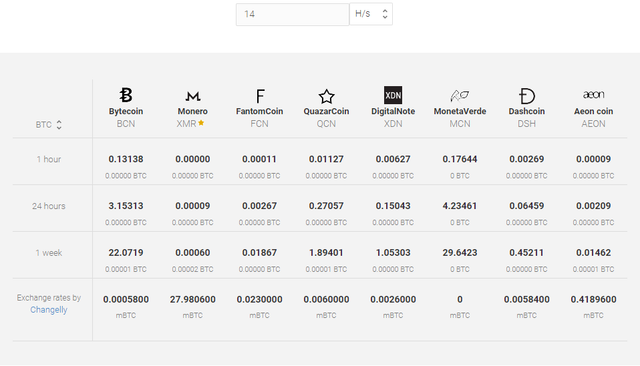Click the Bytecoin column header name
The image size is (640, 366).
point(126,111)
